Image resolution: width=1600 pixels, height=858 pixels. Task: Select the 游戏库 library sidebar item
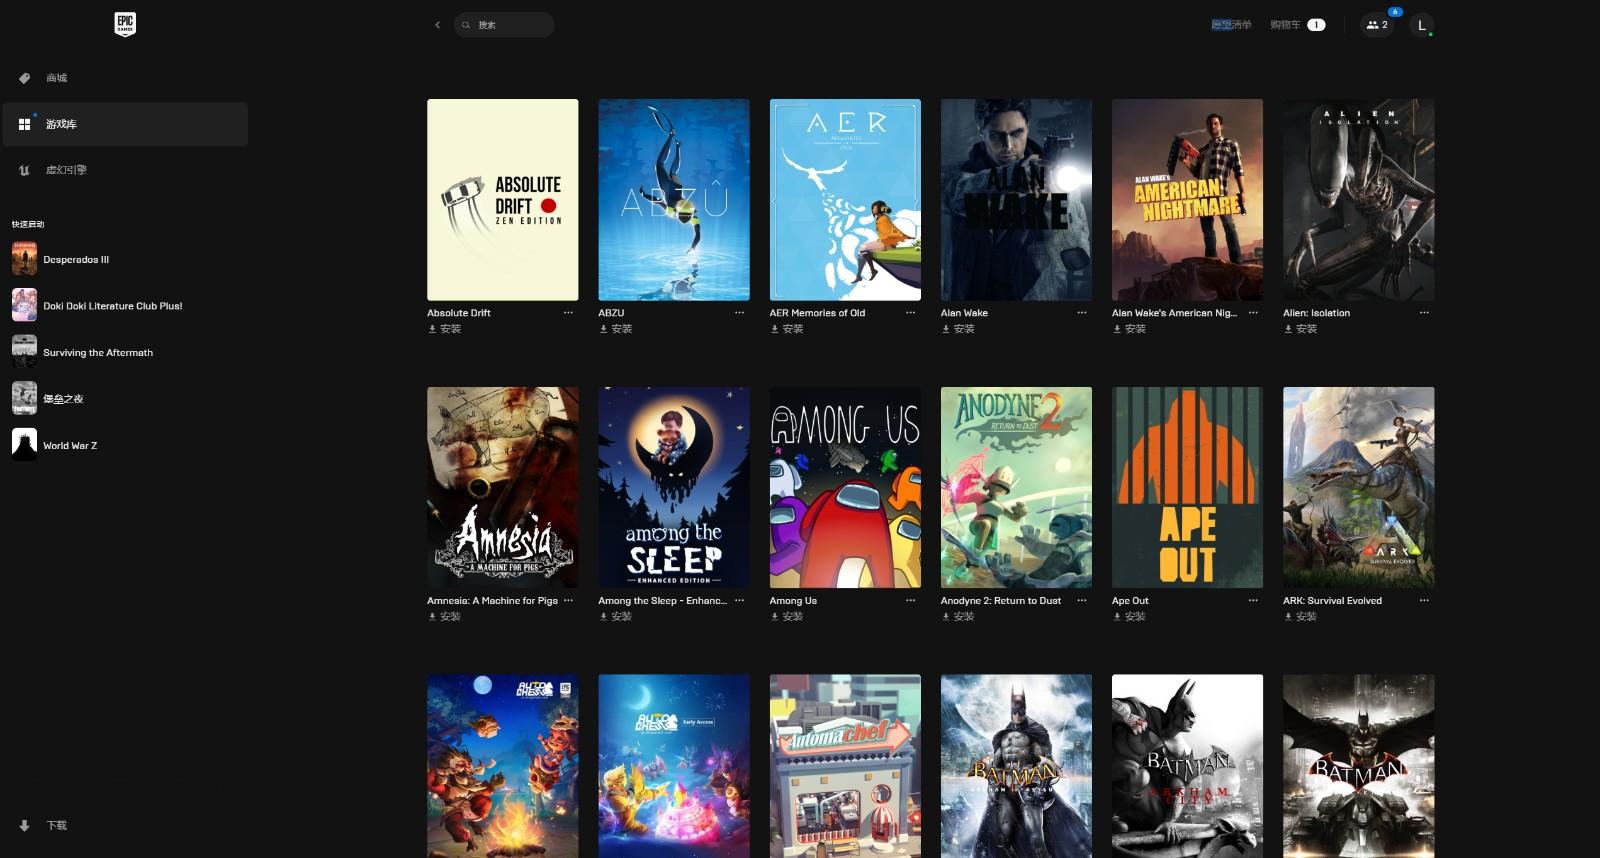pyautogui.click(x=125, y=124)
